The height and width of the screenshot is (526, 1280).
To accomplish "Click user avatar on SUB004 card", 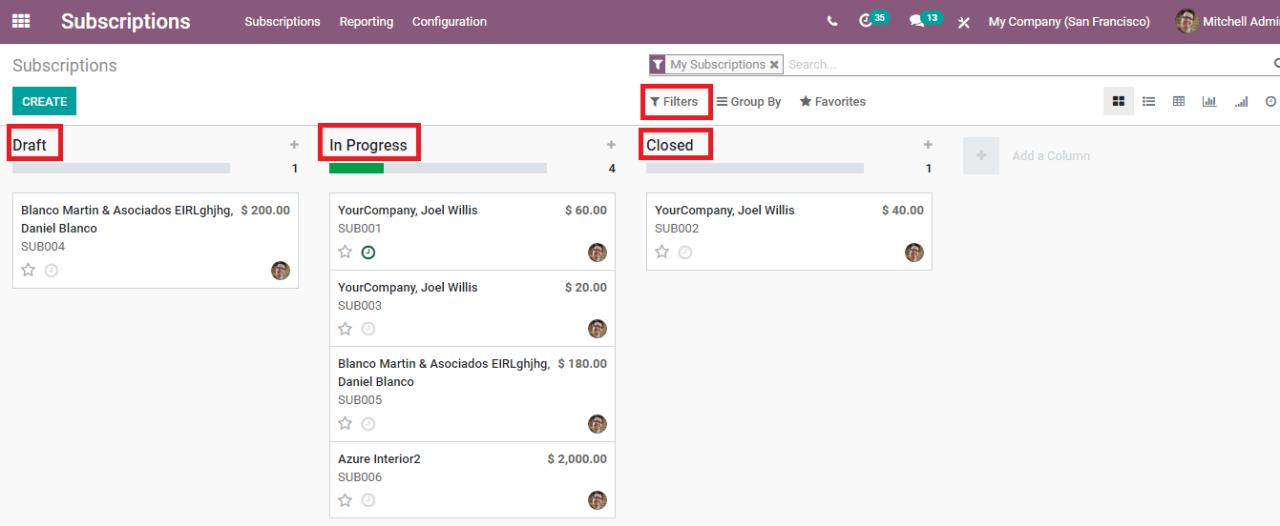I will (281, 270).
